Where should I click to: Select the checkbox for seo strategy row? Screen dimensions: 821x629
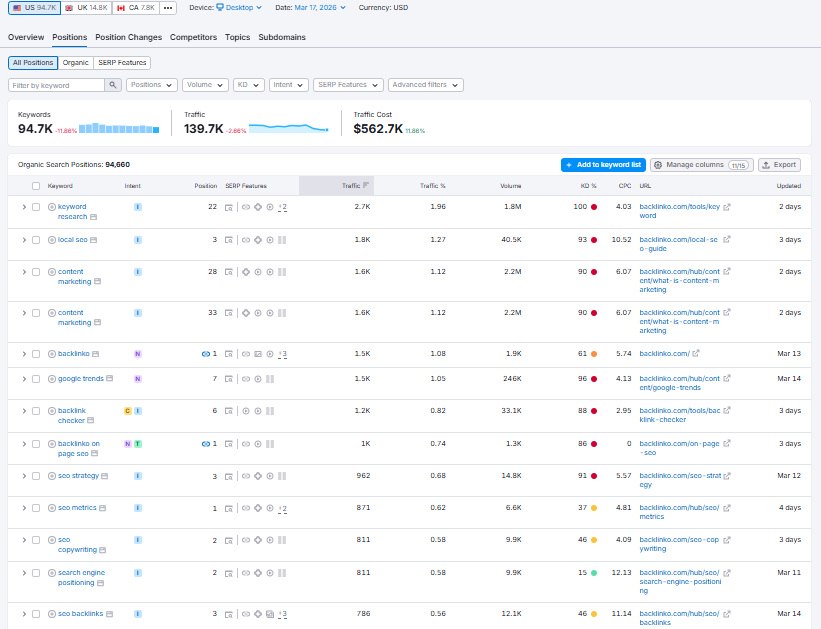36,476
